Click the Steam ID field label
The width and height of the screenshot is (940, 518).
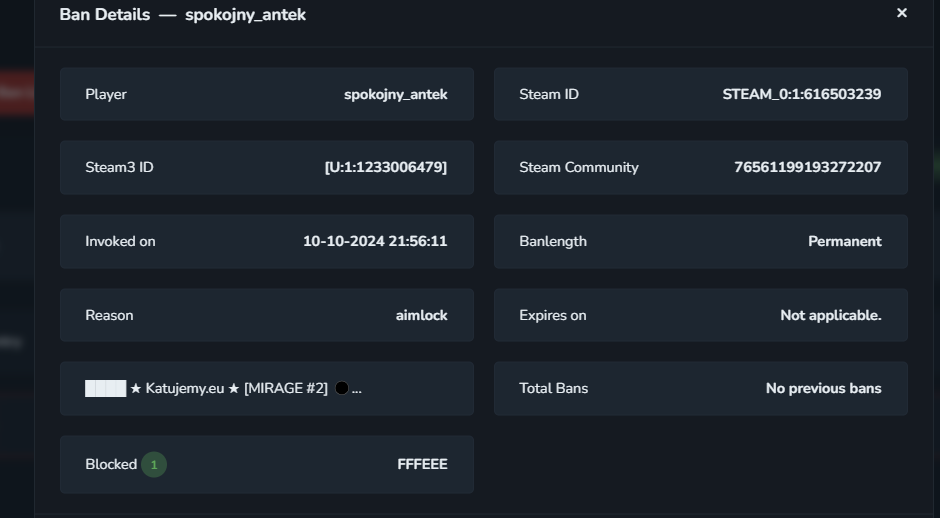click(x=549, y=94)
